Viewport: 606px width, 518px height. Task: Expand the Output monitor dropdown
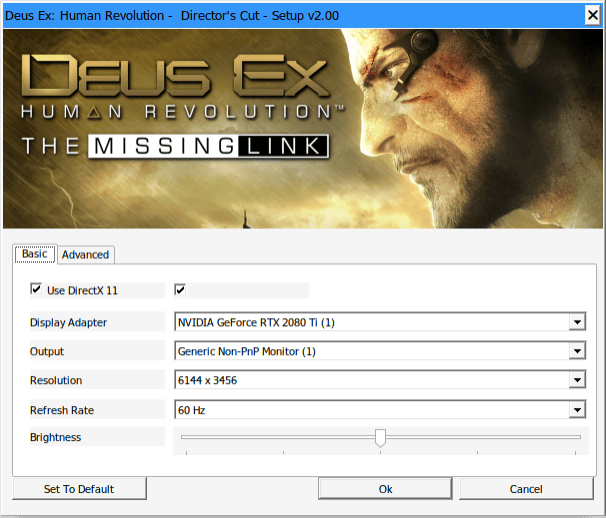[576, 351]
